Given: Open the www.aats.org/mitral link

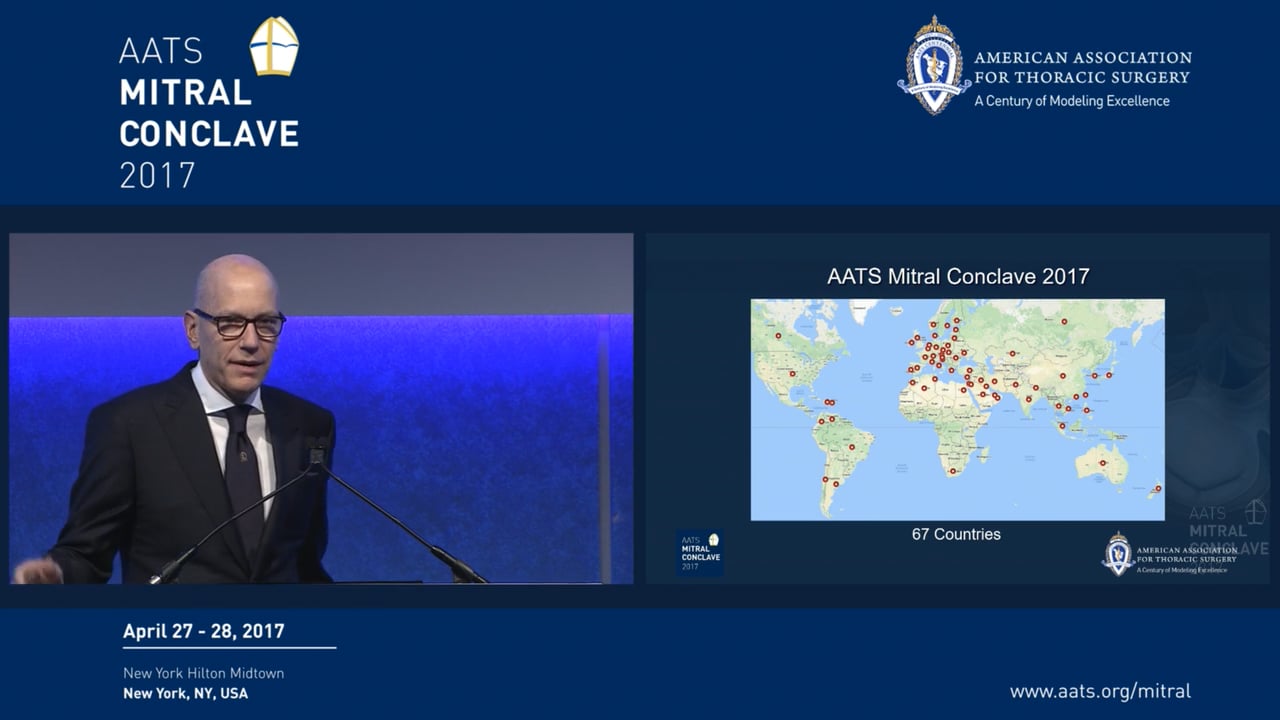Looking at the screenshot, I should point(1100,691).
